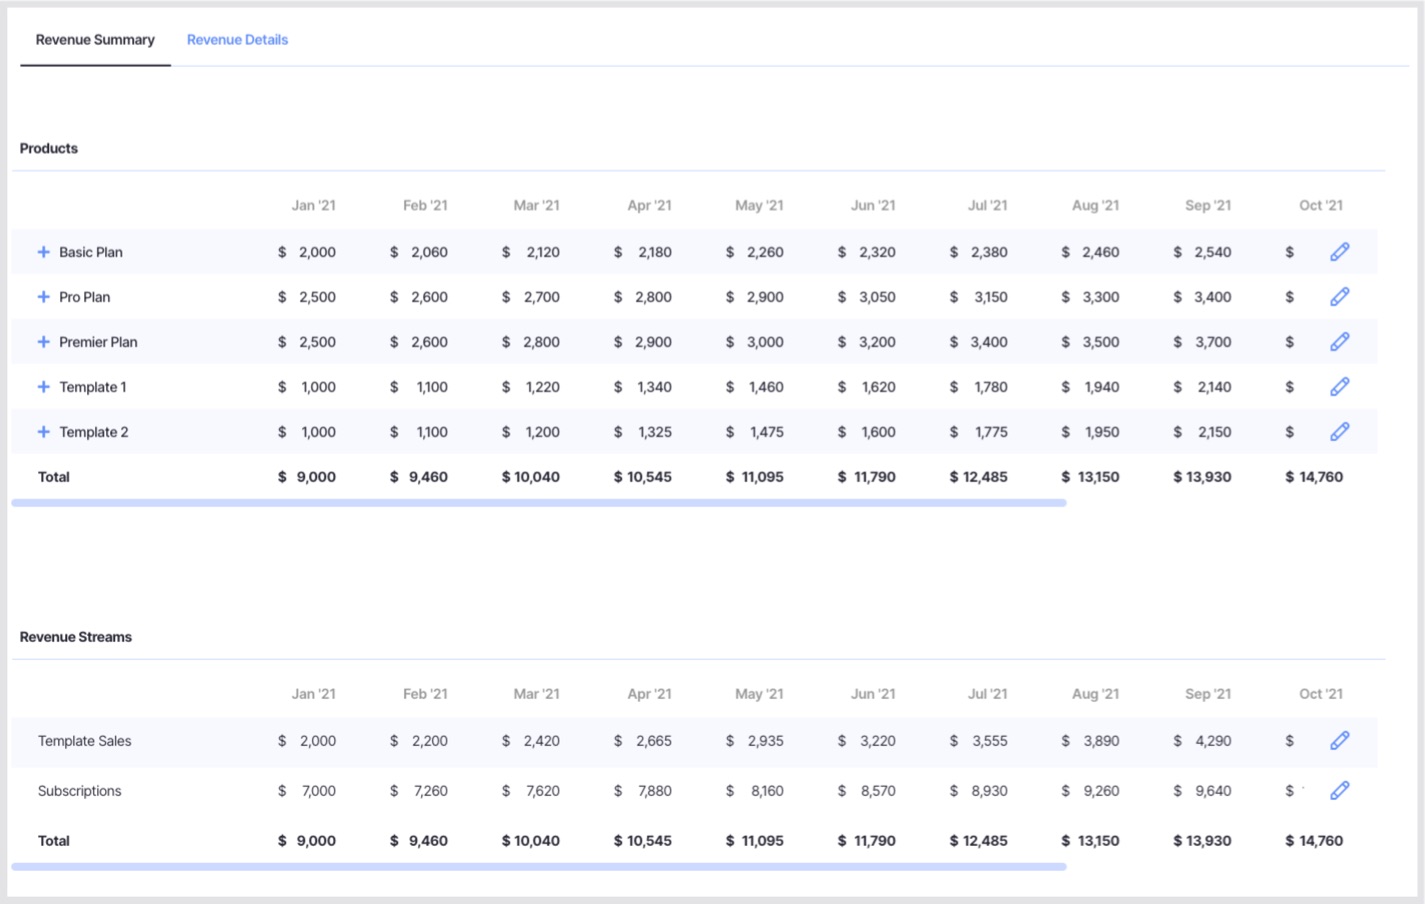Viewport: 1425px width, 904px height.
Task: Click the Subscriptions row pencil icon
Action: point(1340,791)
